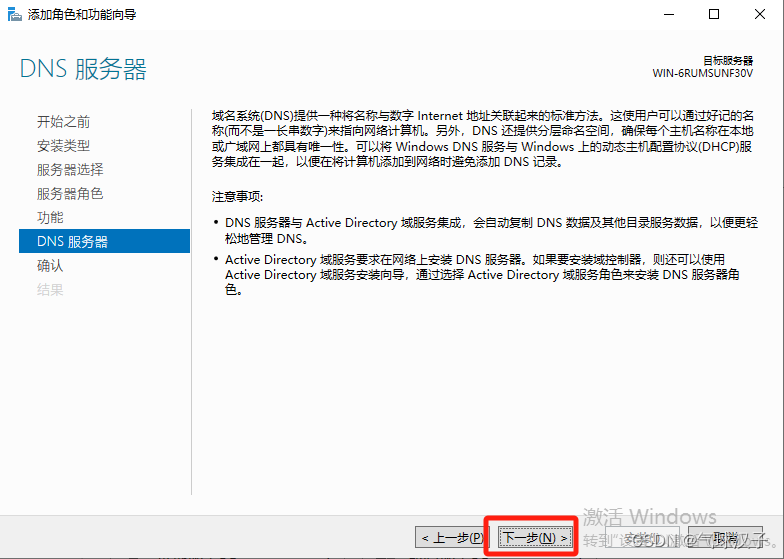Image resolution: width=784 pixels, height=559 pixels.
Task: Click the wizard icon in title bar
Action: [14, 14]
